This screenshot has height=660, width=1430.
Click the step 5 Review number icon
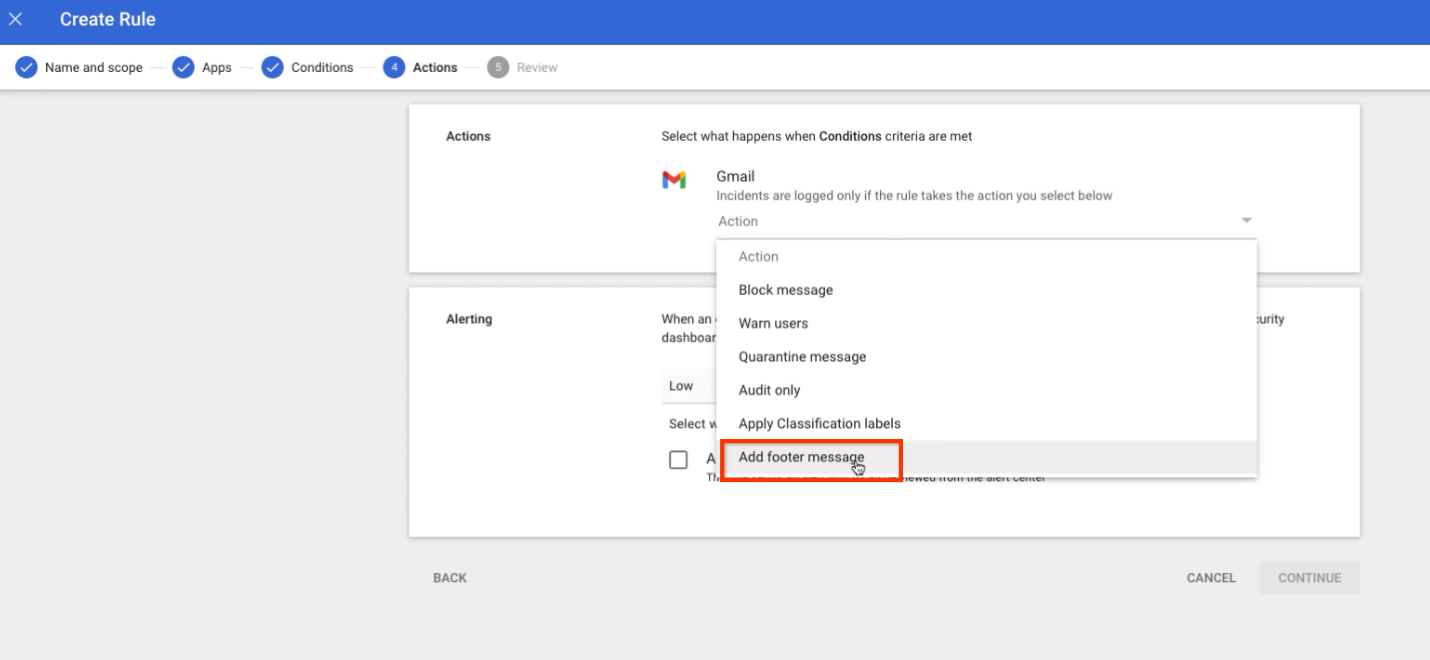[x=498, y=68]
